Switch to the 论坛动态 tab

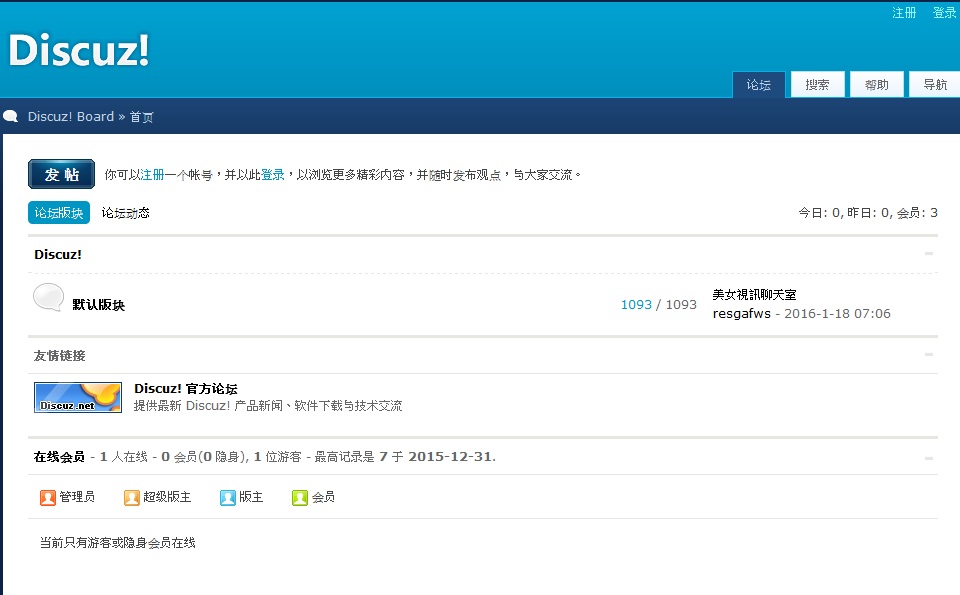(x=126, y=212)
